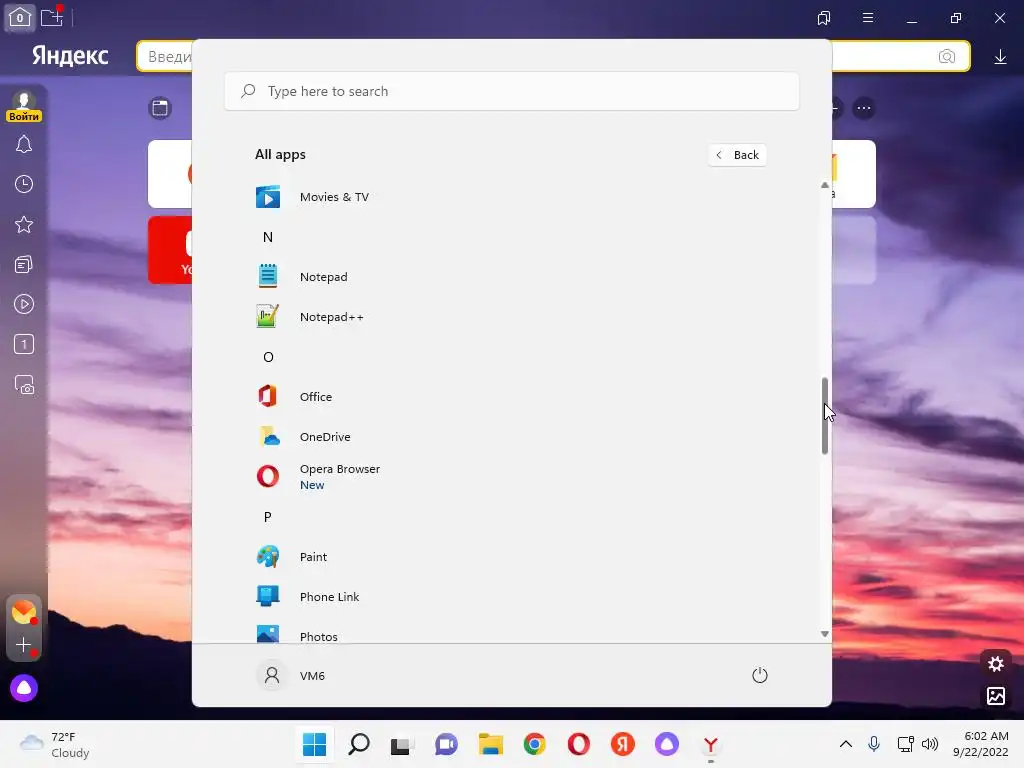Open the tab counter icon showing 1
This screenshot has width=1024, height=768.
[24, 344]
